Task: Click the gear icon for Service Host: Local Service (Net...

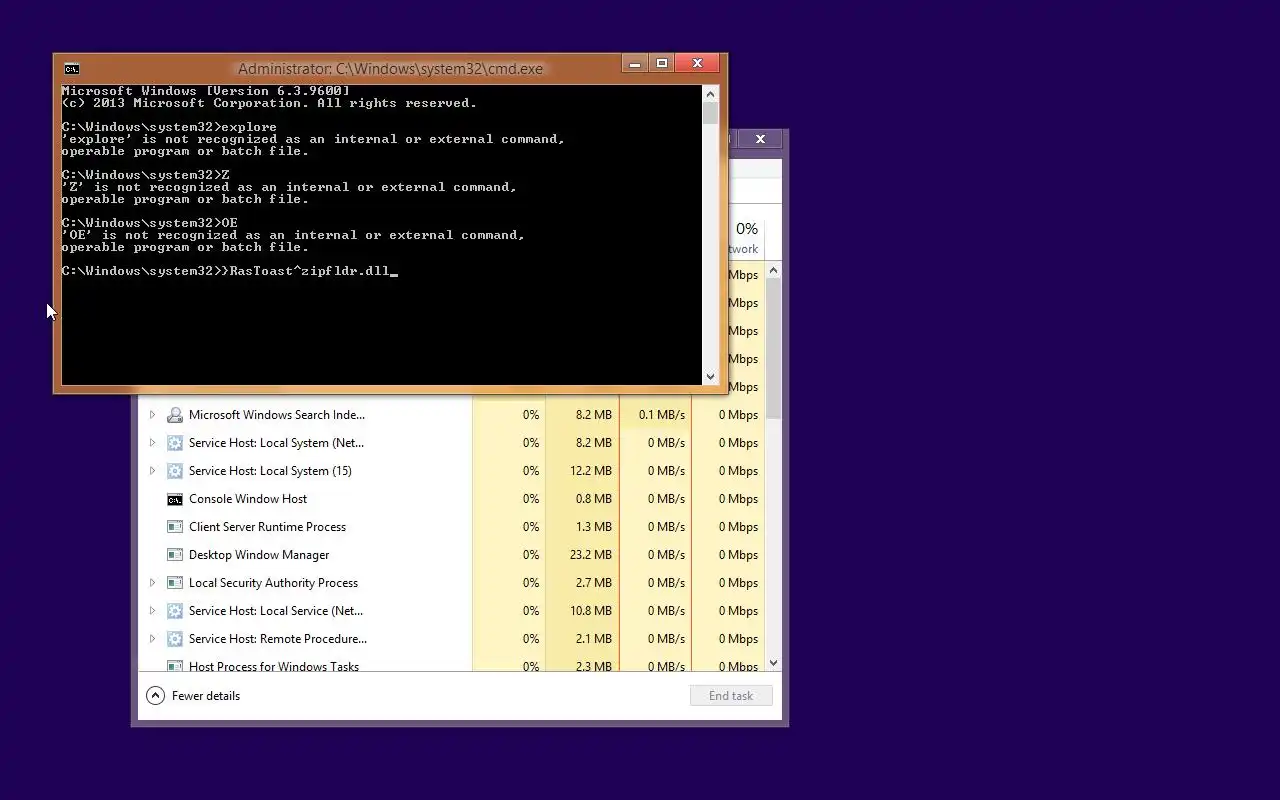Action: point(175,611)
